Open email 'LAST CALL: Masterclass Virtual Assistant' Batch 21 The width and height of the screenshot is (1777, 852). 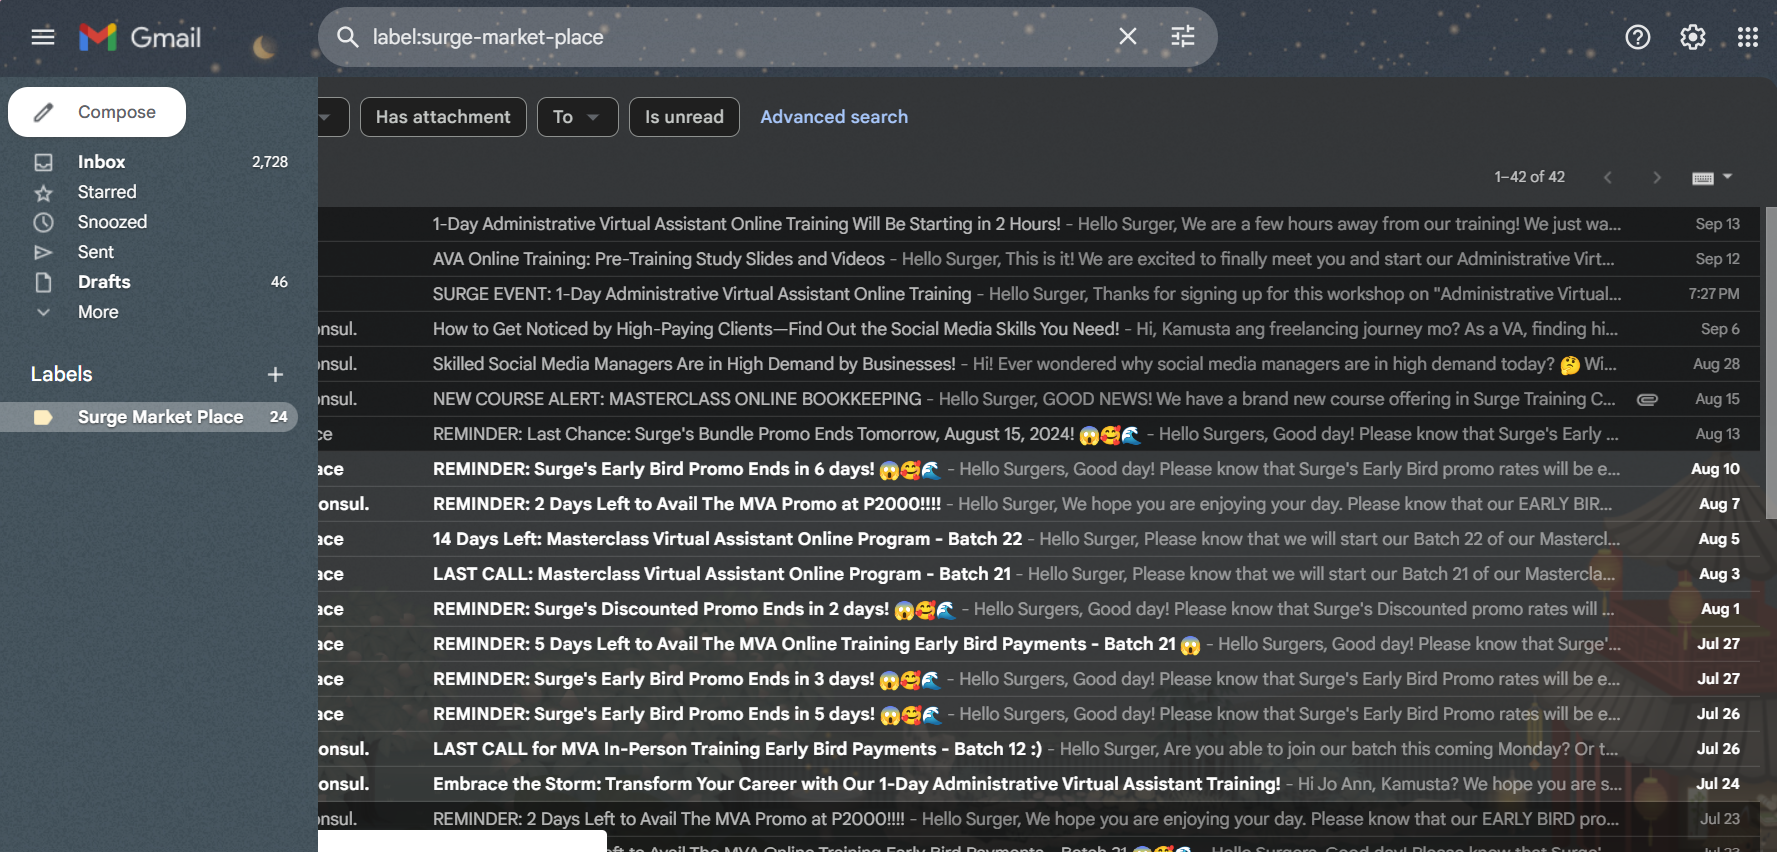[x=1039, y=574]
